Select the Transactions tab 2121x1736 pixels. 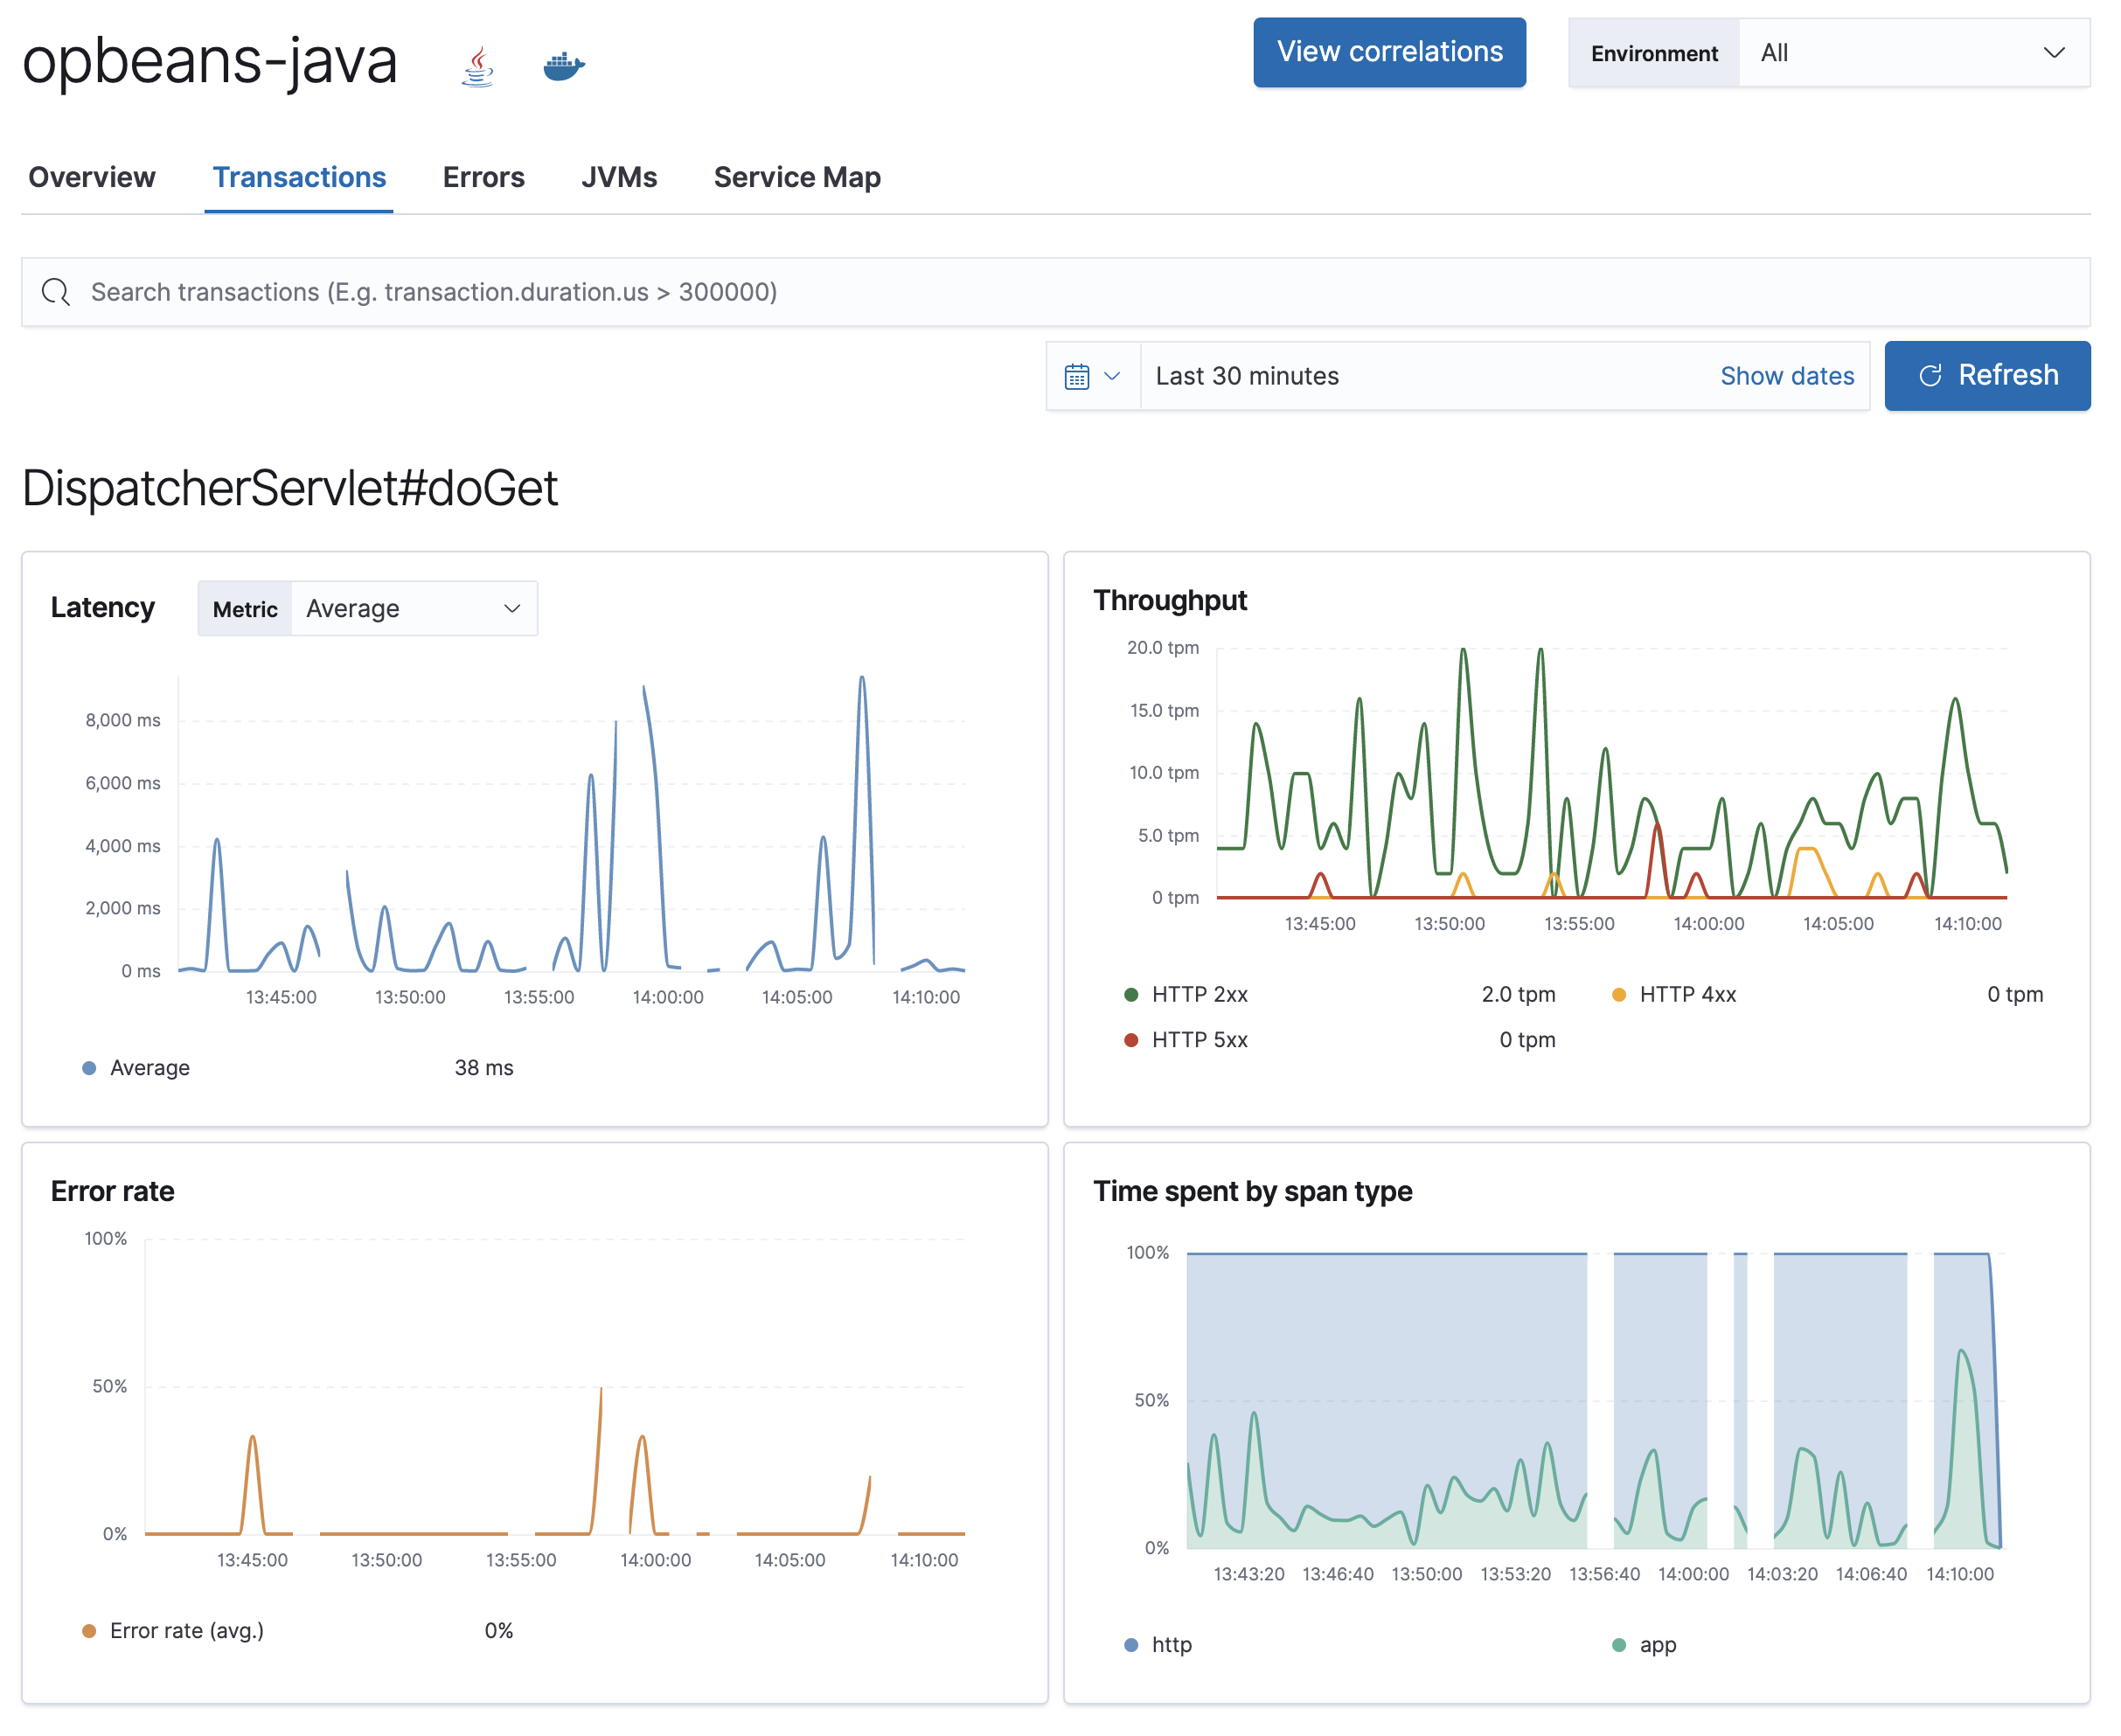(x=300, y=174)
